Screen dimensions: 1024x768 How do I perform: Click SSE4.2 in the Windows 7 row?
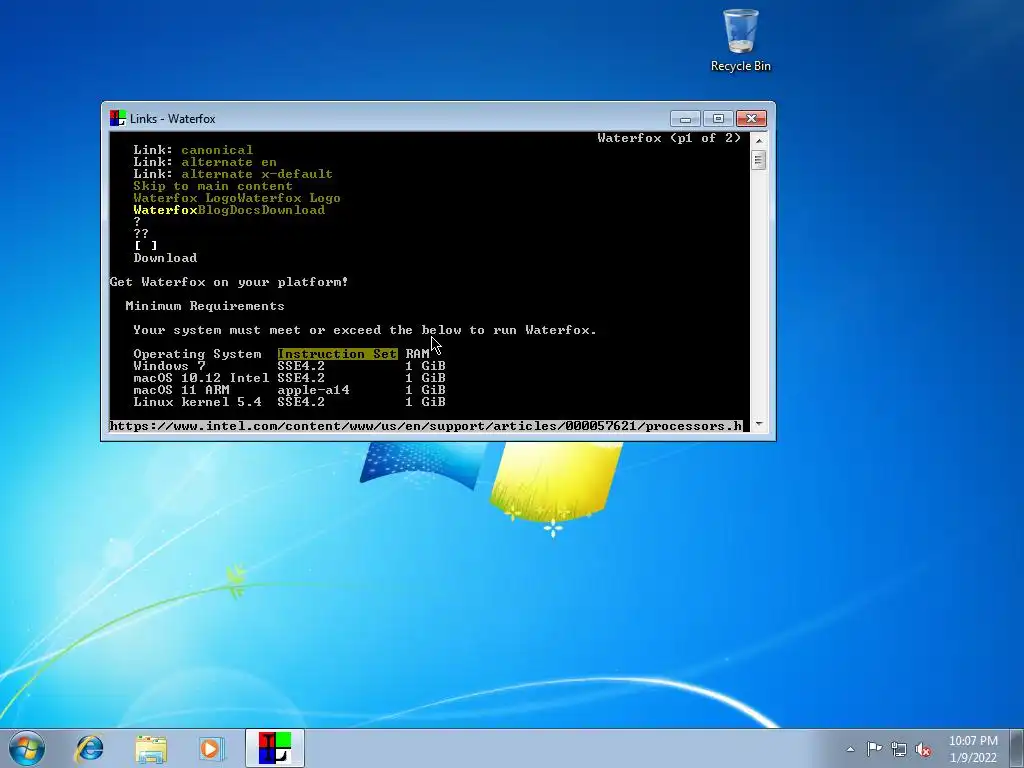pyautogui.click(x=301, y=366)
